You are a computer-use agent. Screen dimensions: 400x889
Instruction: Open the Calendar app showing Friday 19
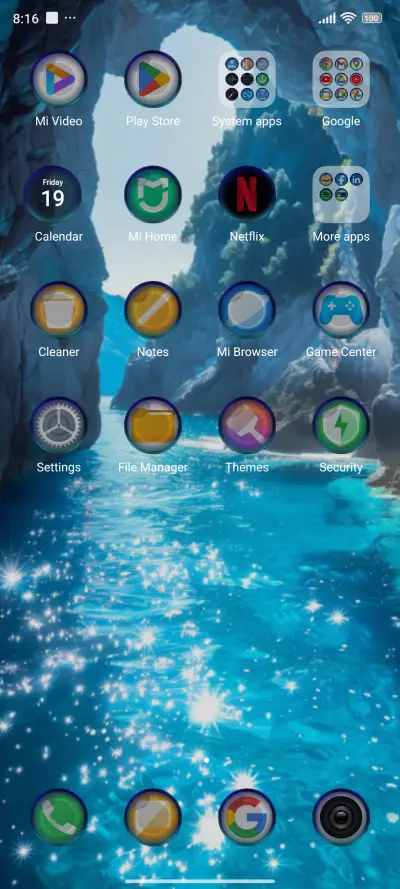[53, 194]
